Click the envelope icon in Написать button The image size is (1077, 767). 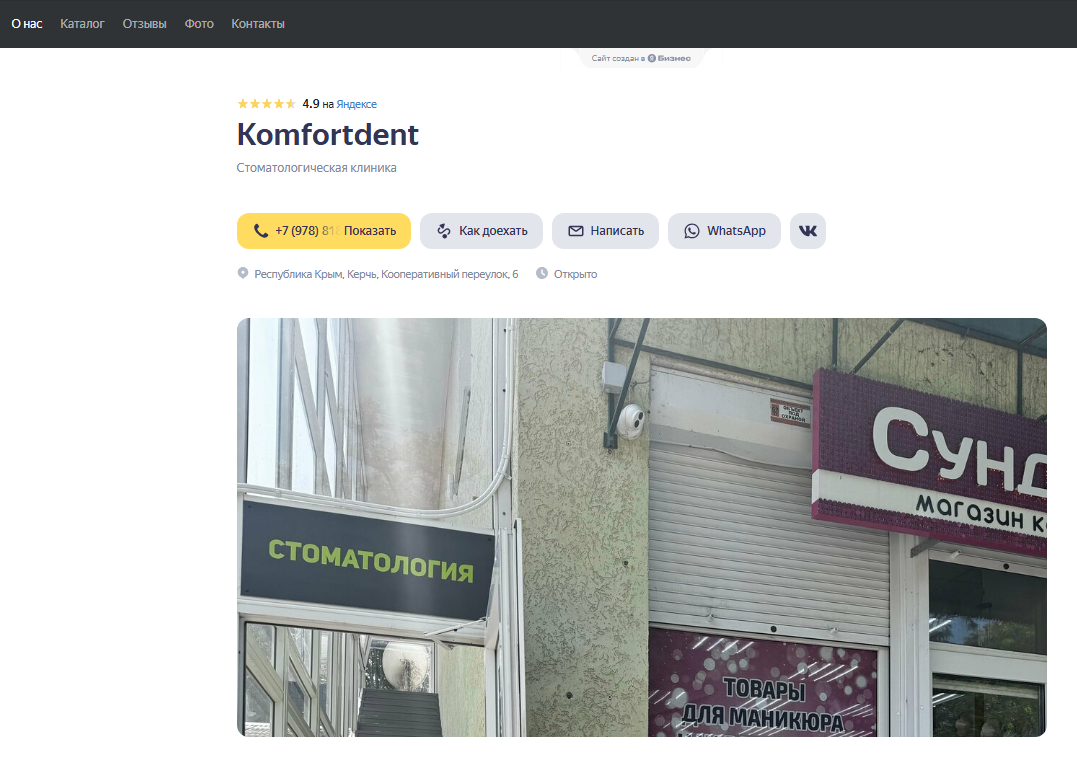576,231
